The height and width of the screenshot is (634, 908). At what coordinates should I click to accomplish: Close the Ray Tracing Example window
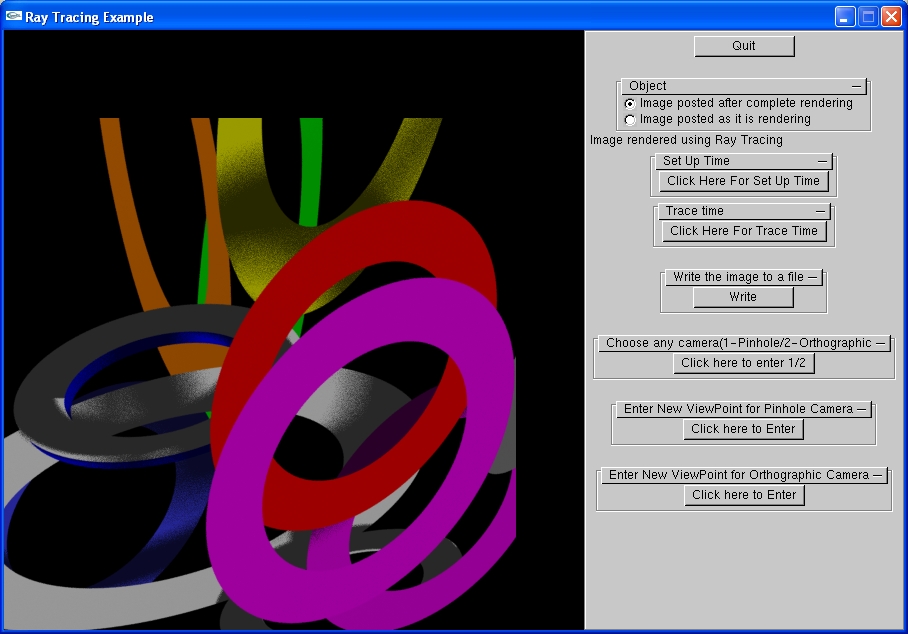(x=891, y=17)
